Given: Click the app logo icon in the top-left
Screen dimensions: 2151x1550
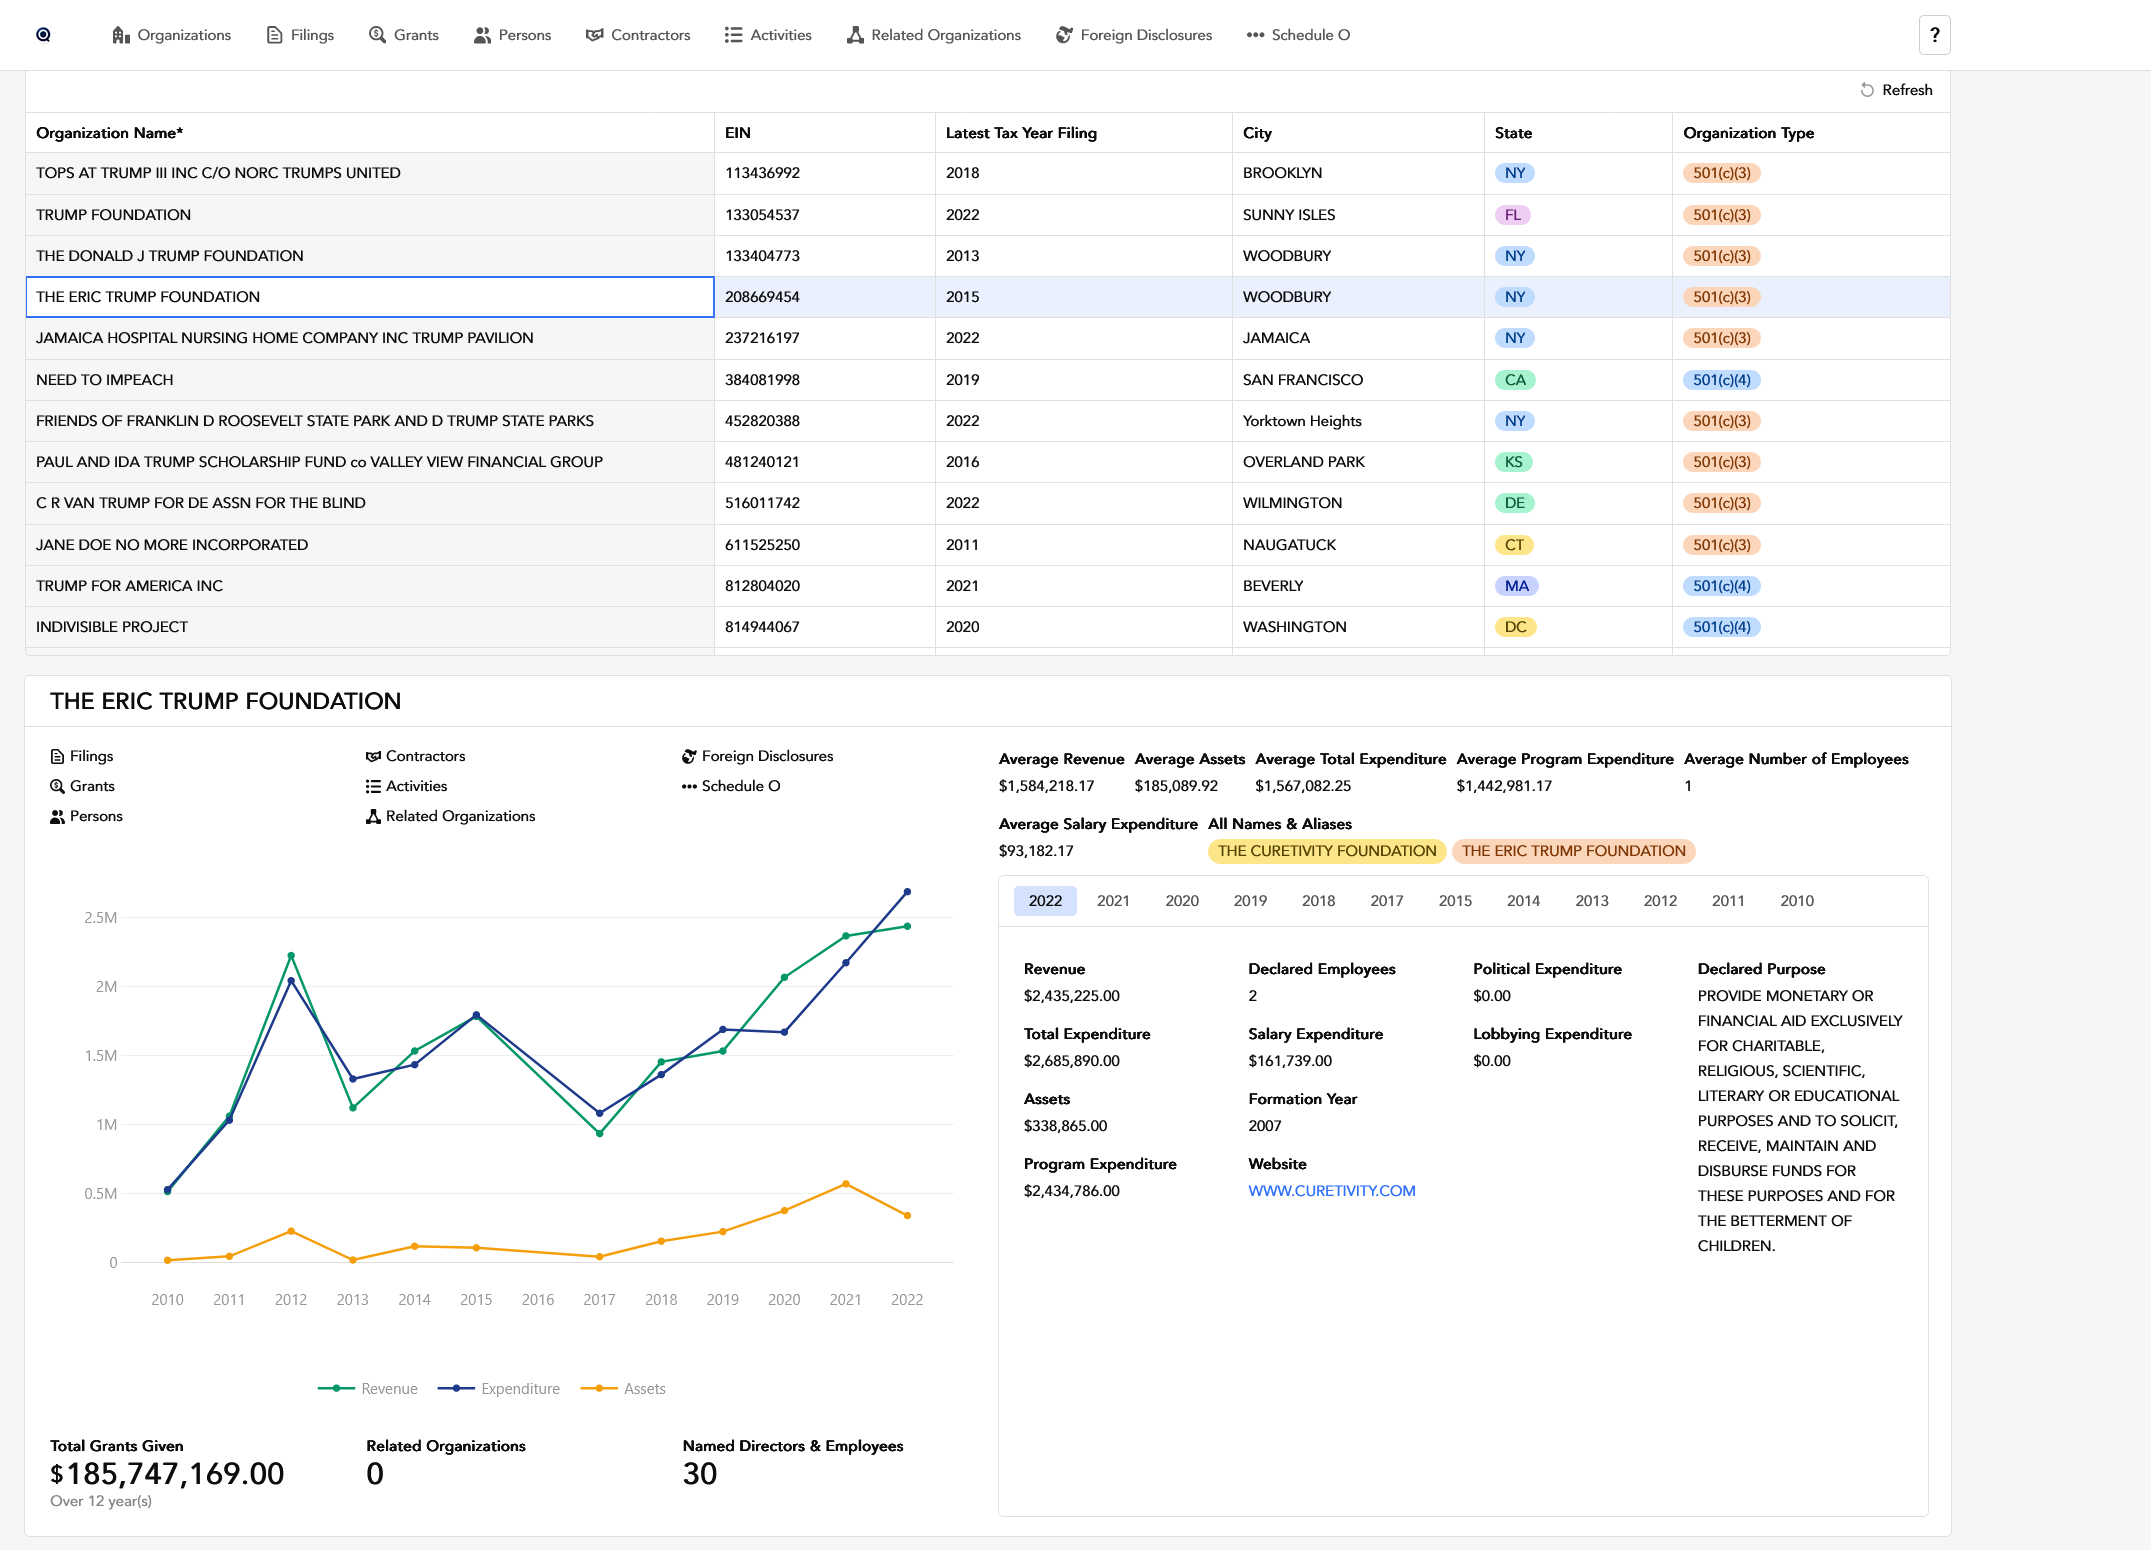Looking at the screenshot, I should pos(43,35).
